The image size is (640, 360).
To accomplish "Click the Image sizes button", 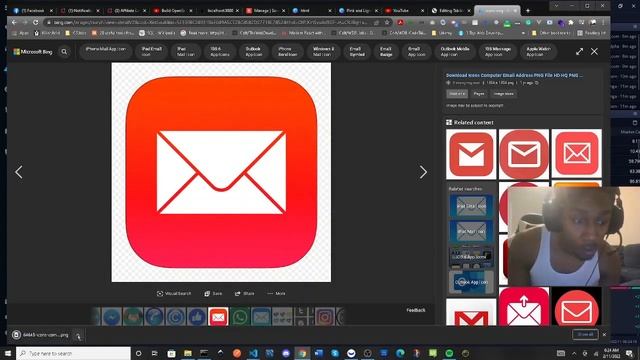I will (503, 94).
